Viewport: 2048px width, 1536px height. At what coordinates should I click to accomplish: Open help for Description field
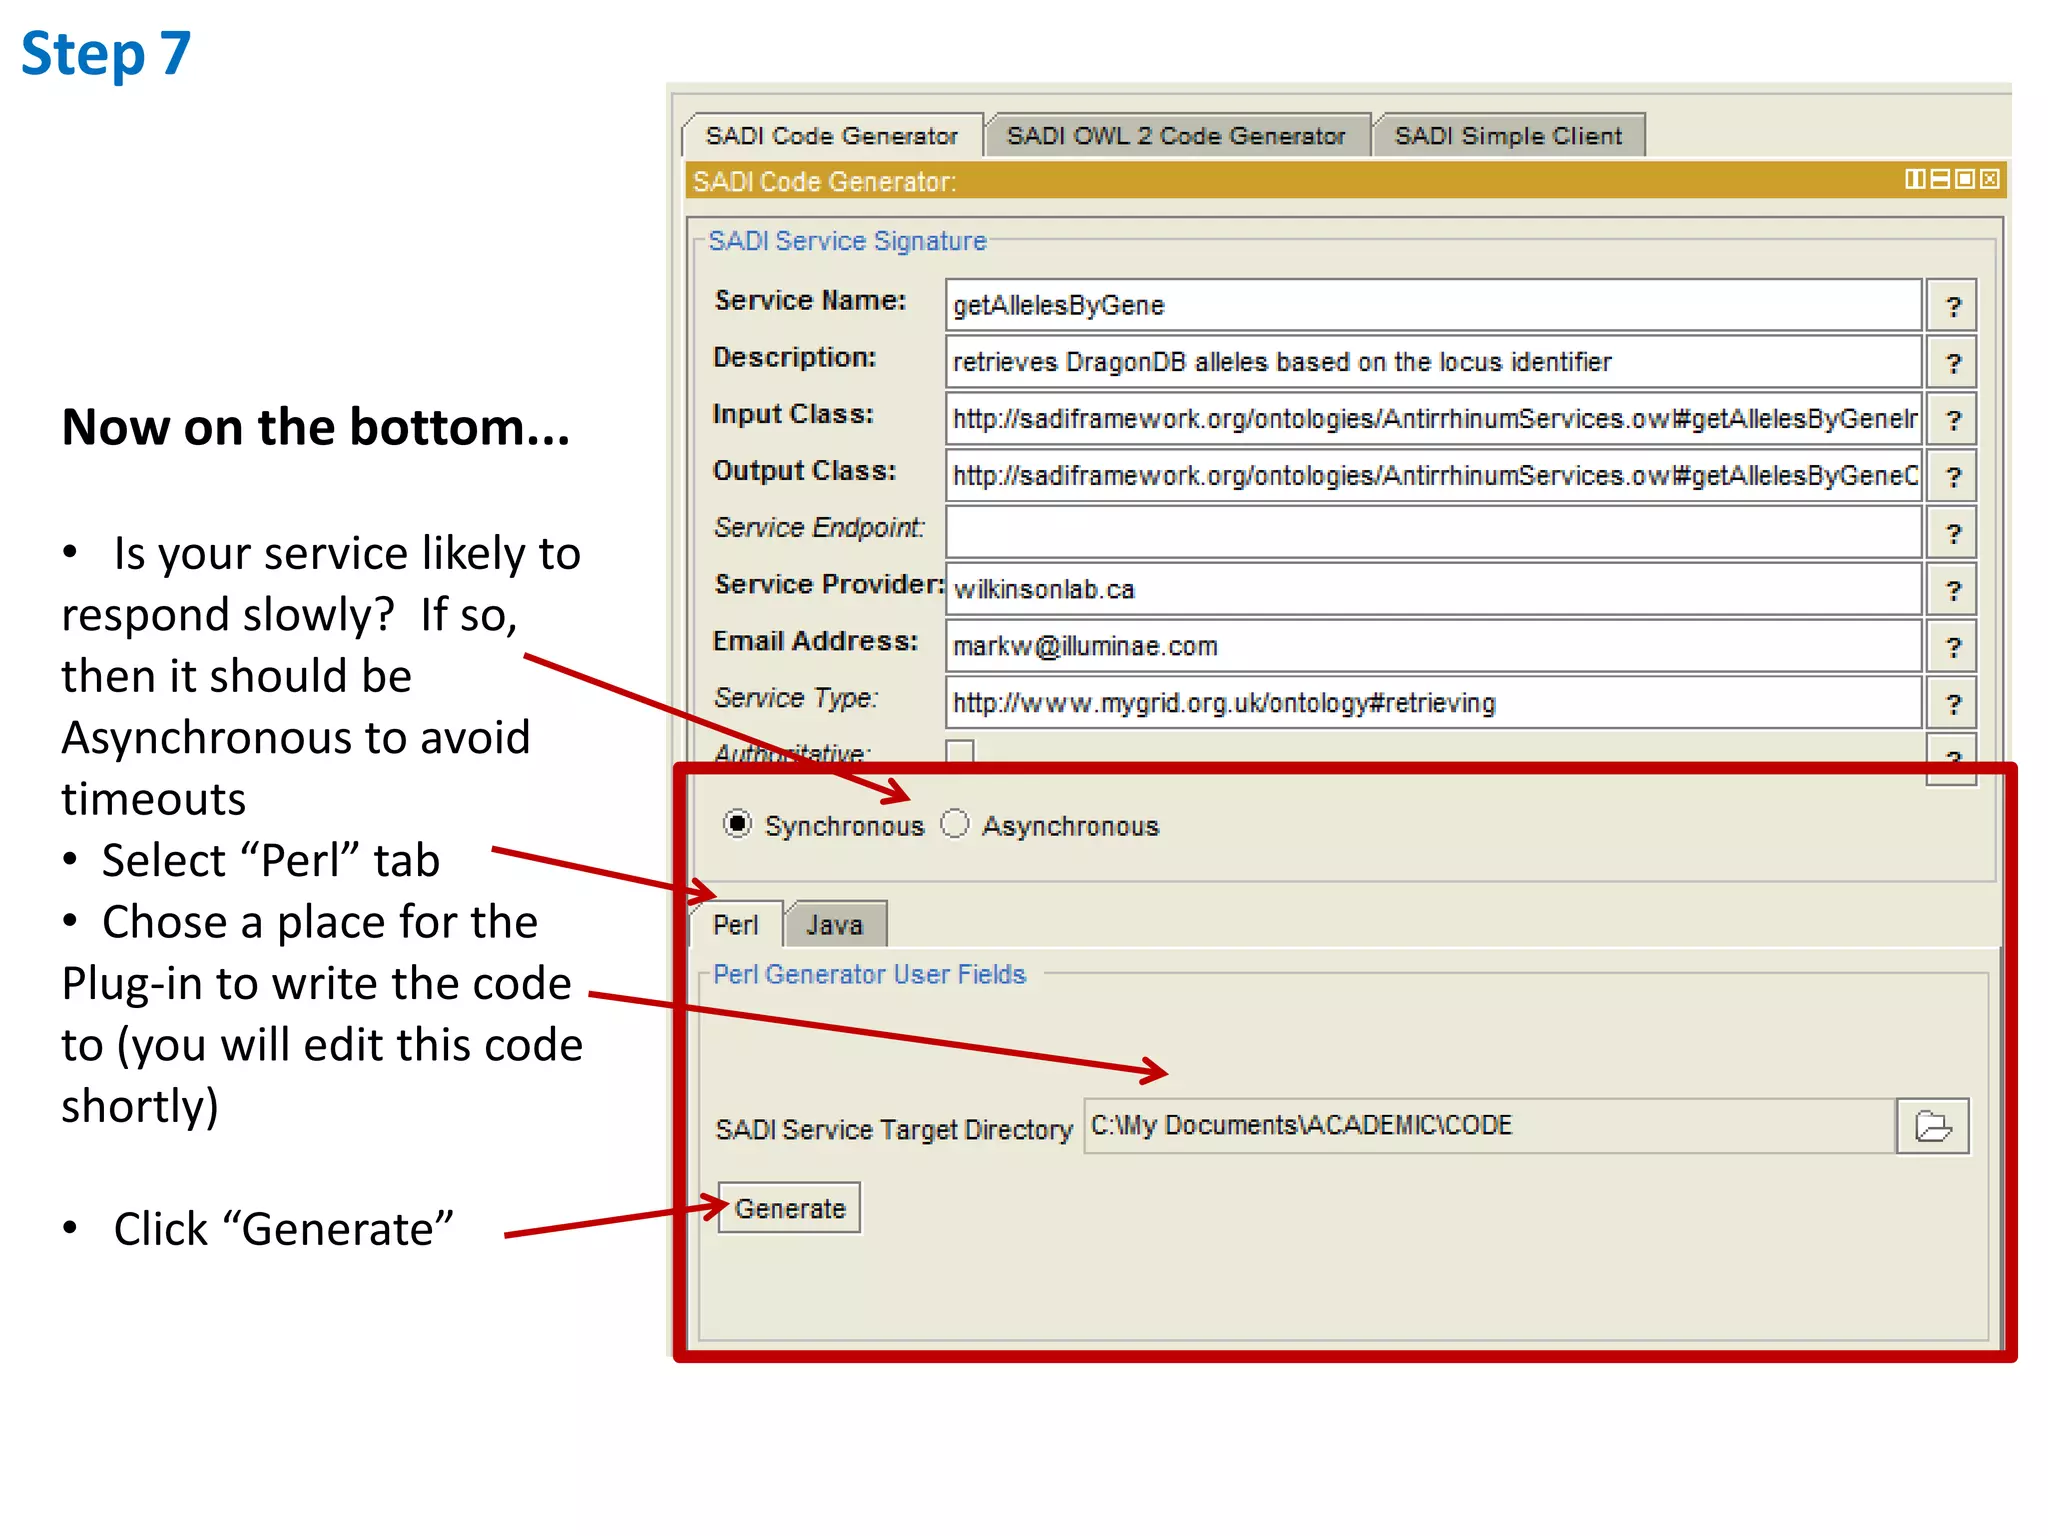point(1952,362)
